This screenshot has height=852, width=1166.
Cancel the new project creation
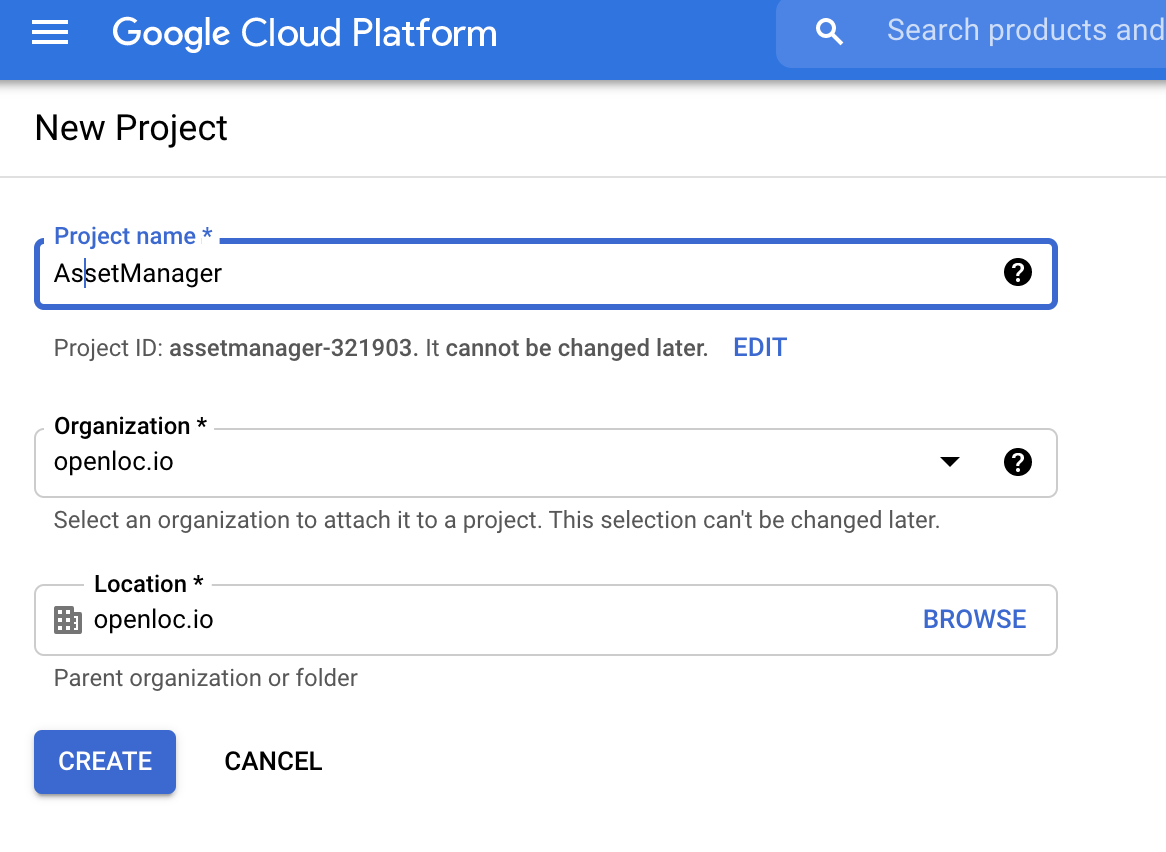tap(273, 761)
